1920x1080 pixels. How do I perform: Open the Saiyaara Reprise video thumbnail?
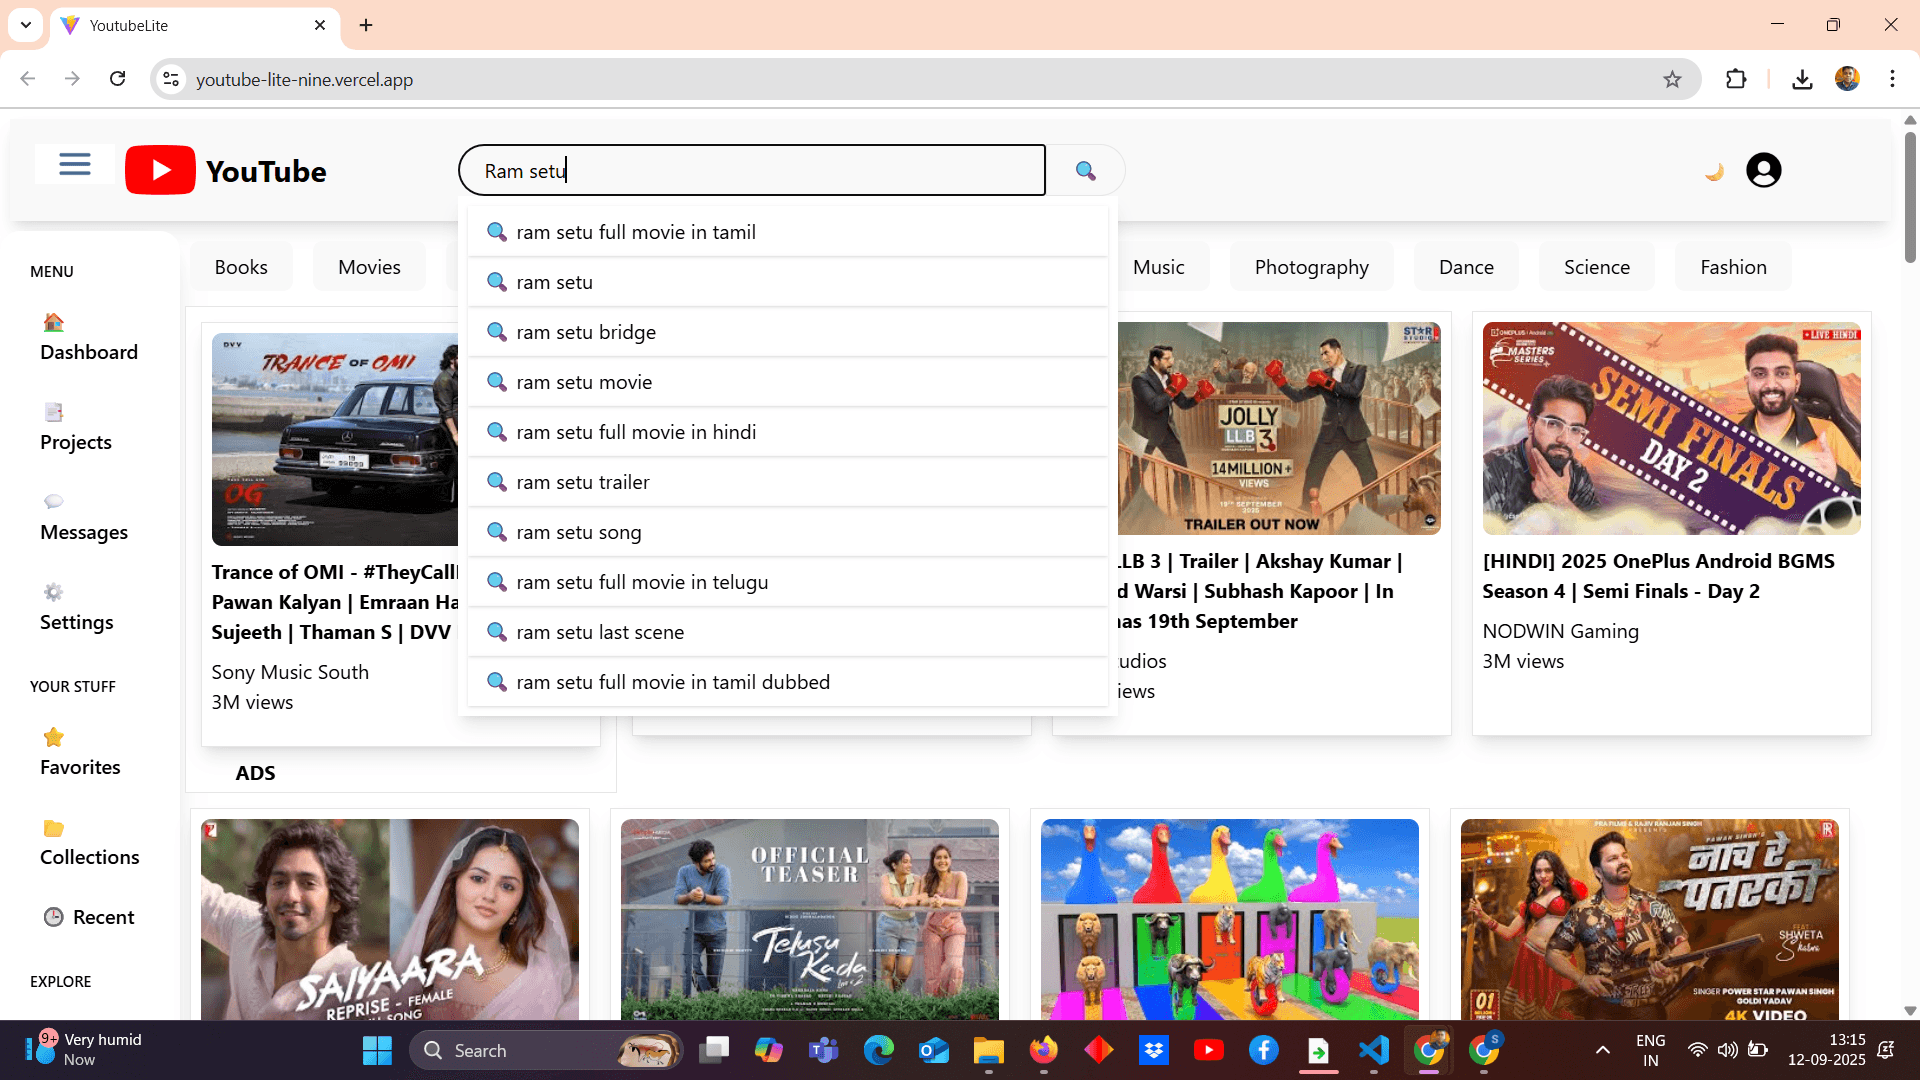coord(390,919)
